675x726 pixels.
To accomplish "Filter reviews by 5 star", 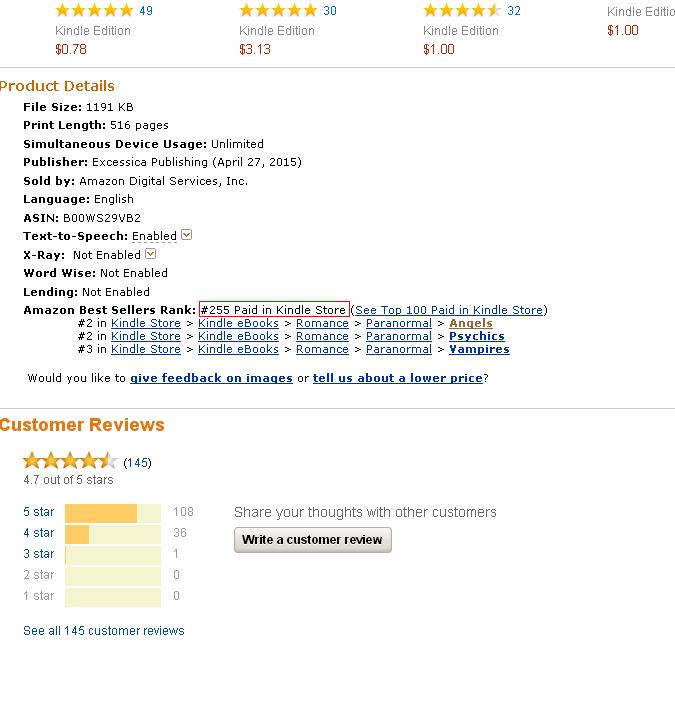I will 39,512.
